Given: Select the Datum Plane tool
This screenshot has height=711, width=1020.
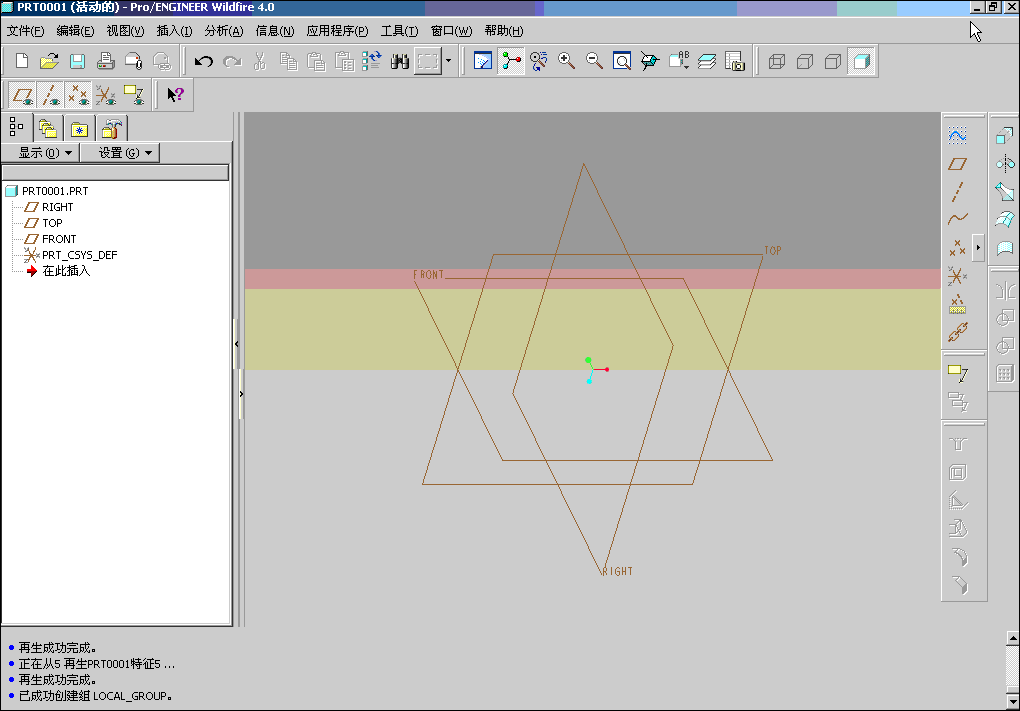Looking at the screenshot, I should (x=957, y=164).
